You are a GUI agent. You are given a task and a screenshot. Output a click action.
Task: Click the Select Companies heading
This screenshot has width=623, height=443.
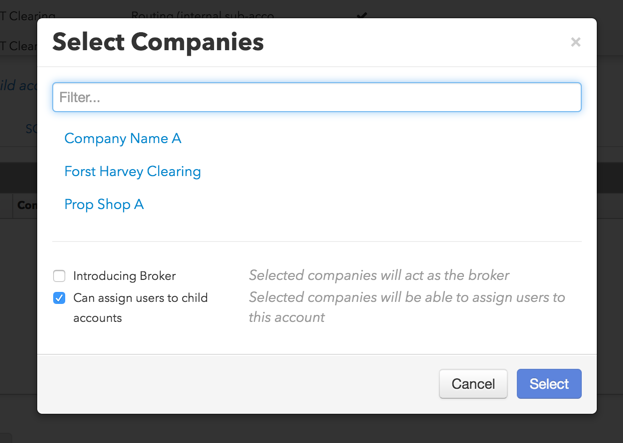pos(158,42)
